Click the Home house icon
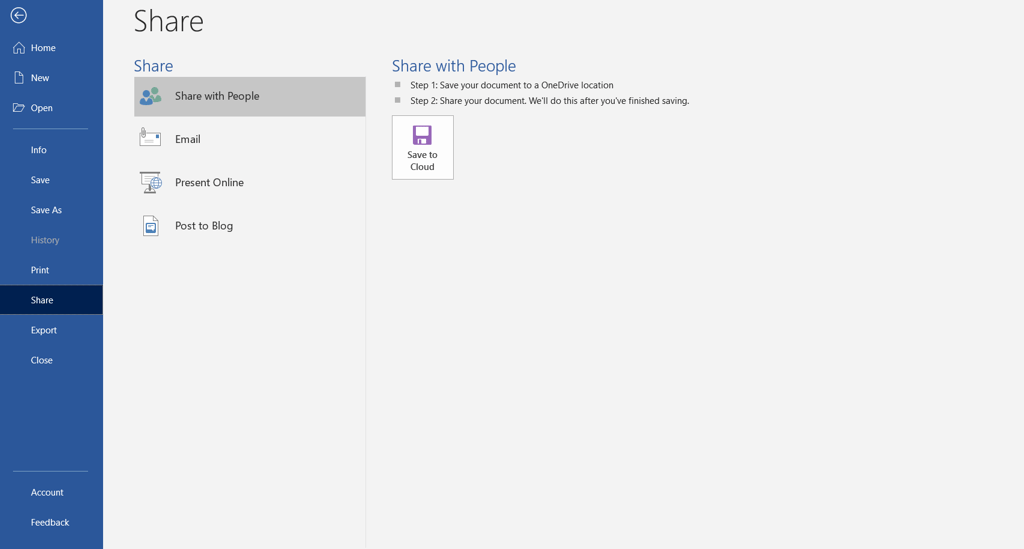Image resolution: width=1024 pixels, height=549 pixels. 19,48
